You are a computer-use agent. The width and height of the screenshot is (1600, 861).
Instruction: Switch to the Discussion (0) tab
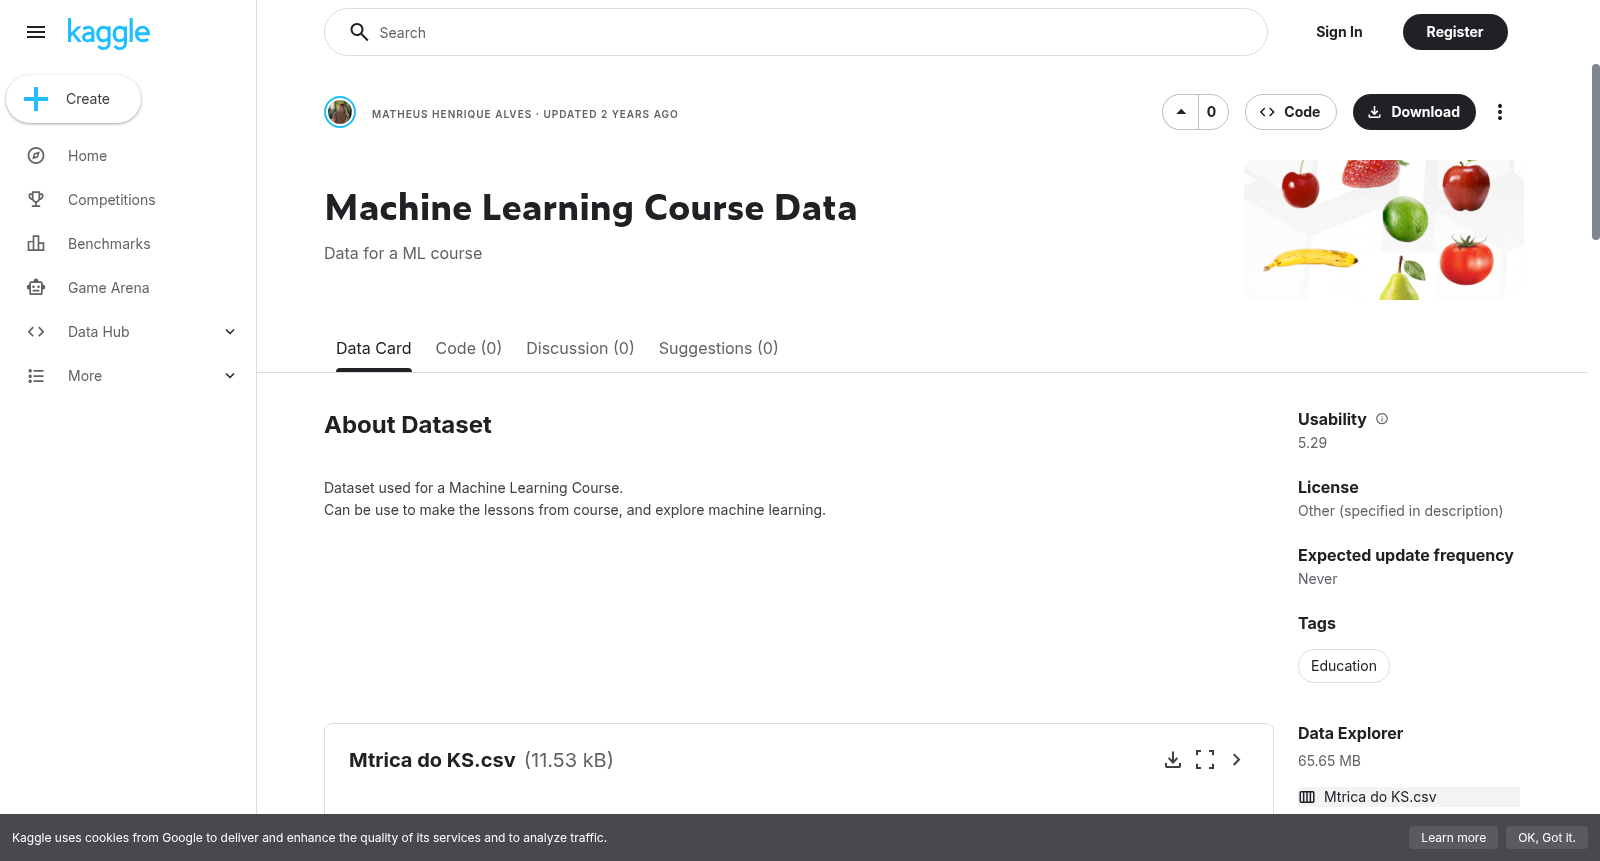coord(580,348)
